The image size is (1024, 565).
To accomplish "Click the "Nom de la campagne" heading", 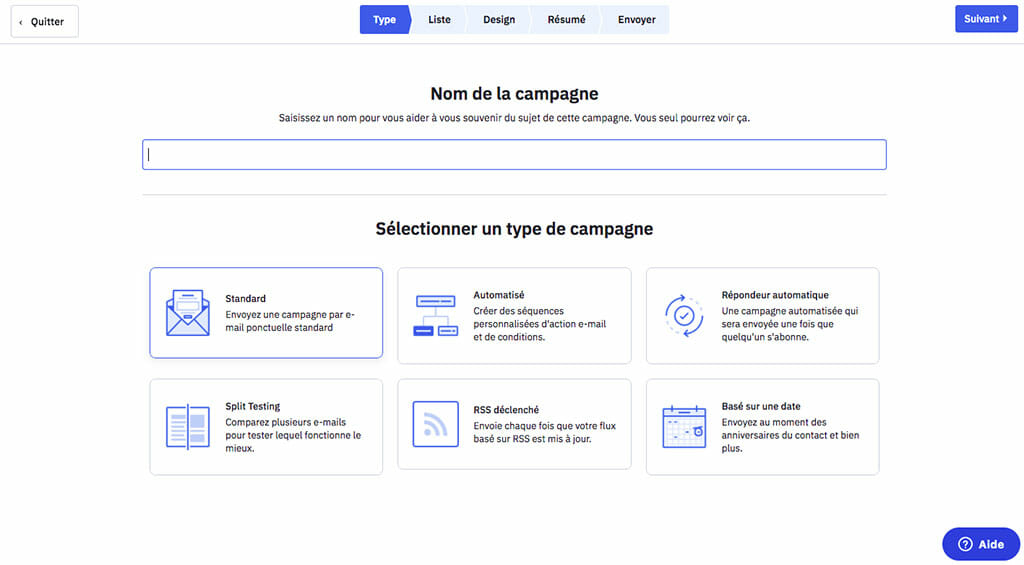I will point(515,93).
